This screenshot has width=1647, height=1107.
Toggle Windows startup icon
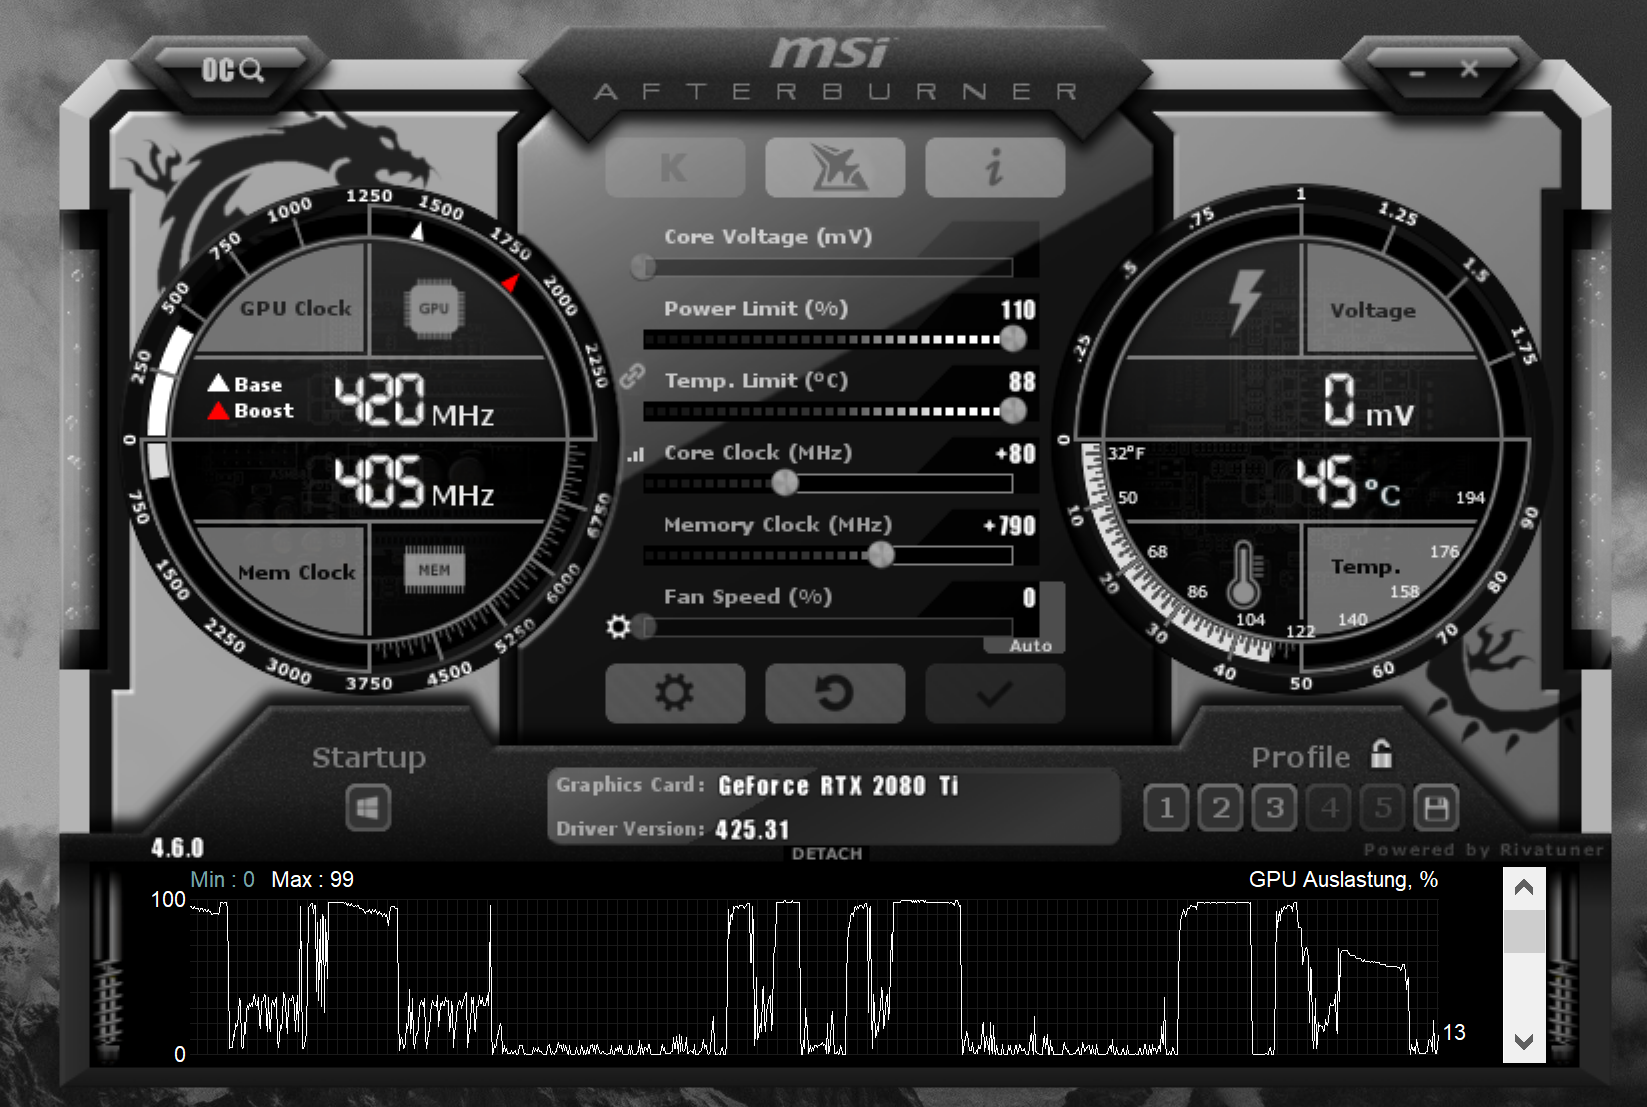pyautogui.click(x=368, y=808)
